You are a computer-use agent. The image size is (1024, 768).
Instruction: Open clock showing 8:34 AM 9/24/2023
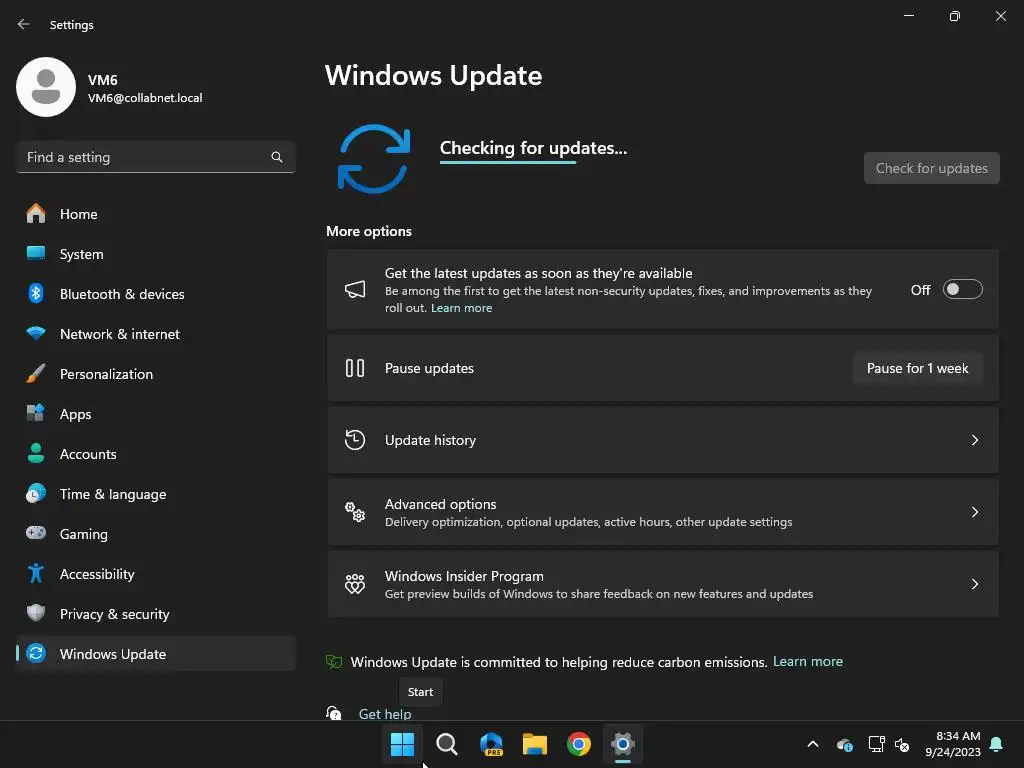(x=953, y=744)
